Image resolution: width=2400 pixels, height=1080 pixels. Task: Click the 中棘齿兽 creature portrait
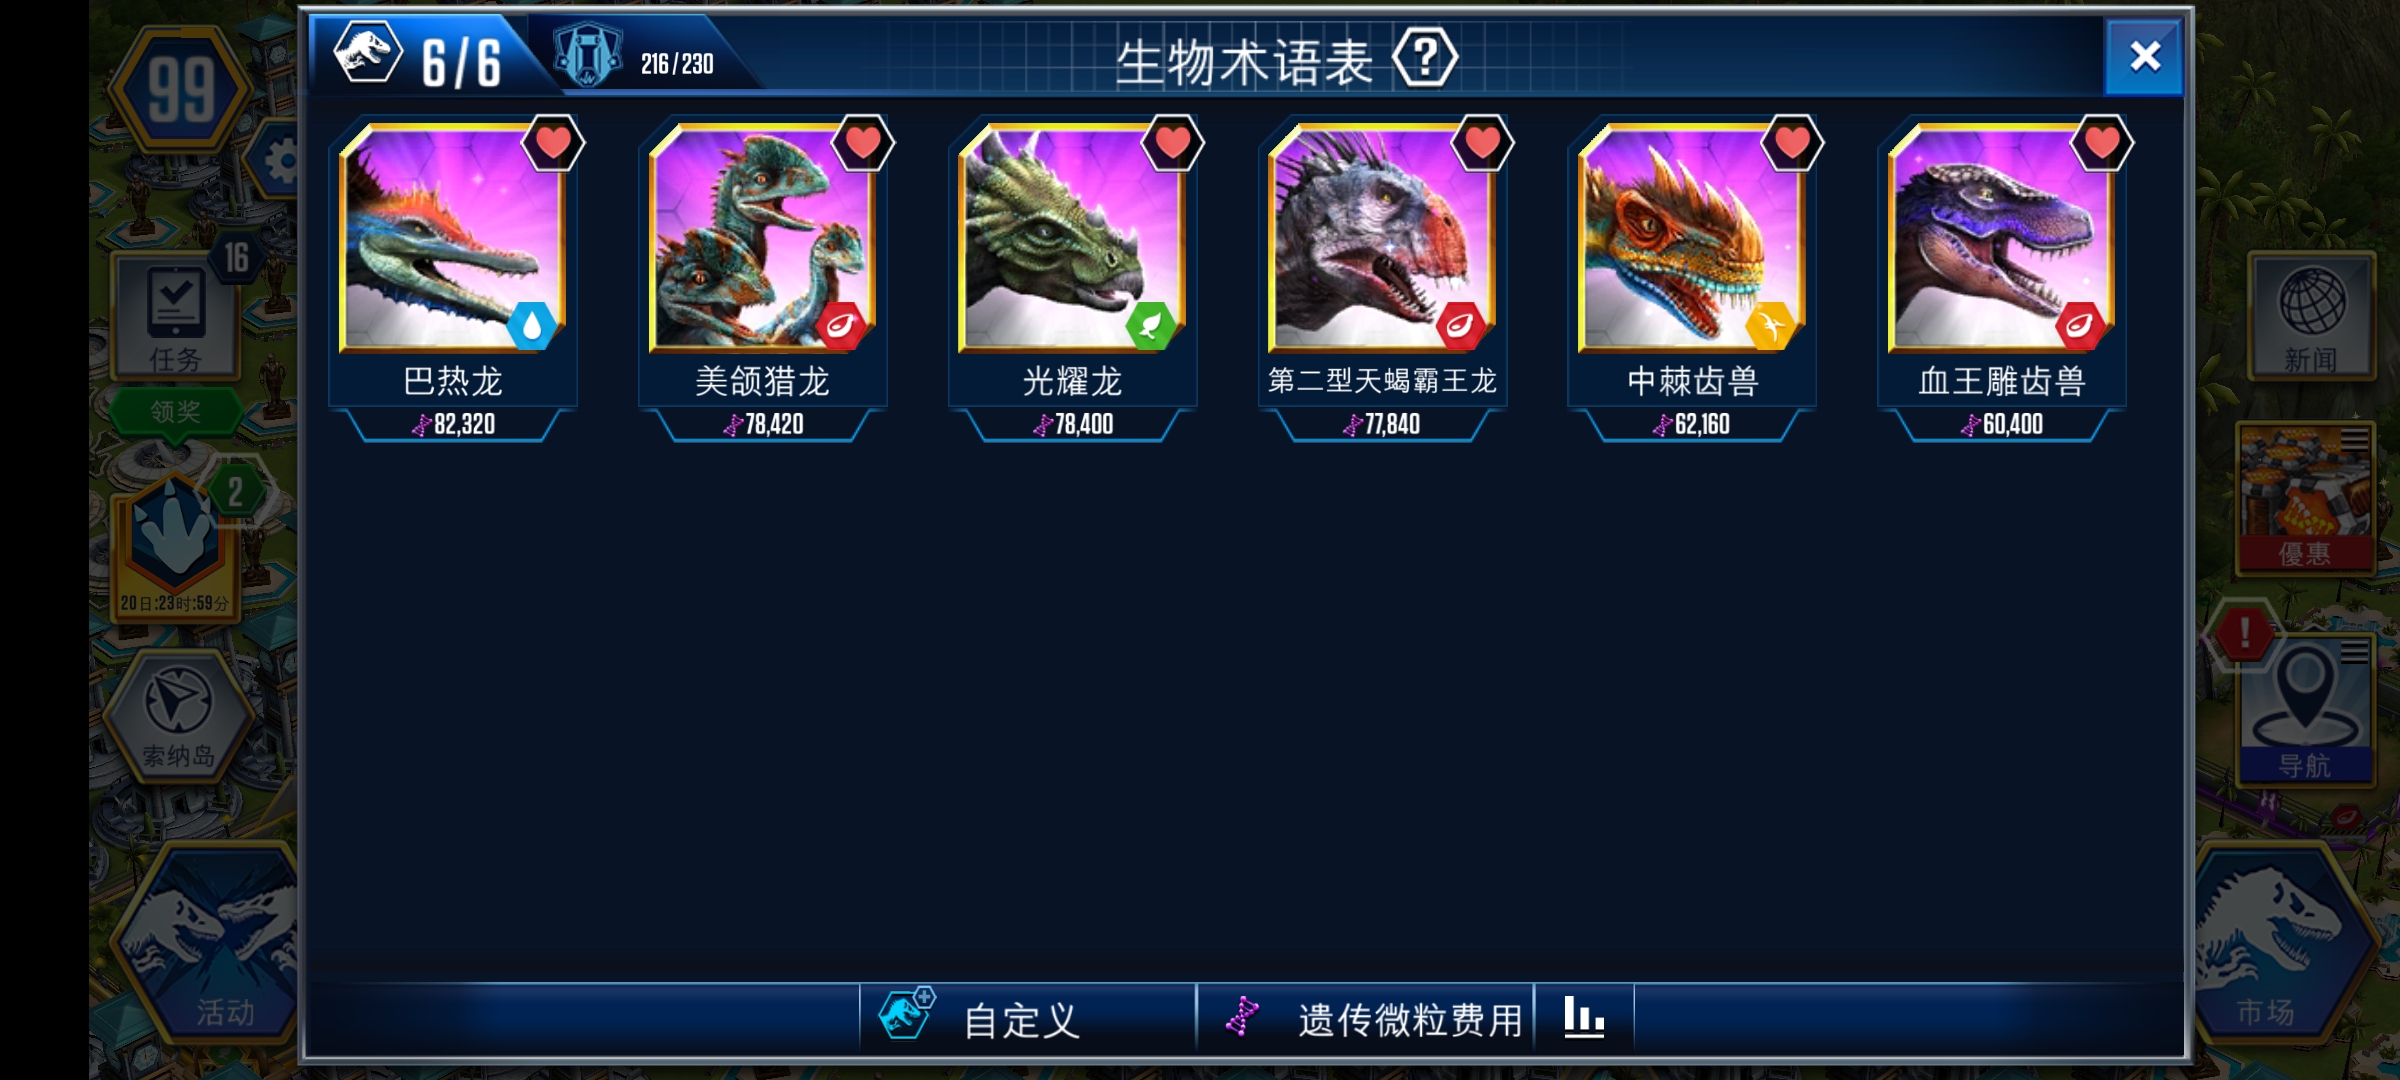click(1691, 238)
